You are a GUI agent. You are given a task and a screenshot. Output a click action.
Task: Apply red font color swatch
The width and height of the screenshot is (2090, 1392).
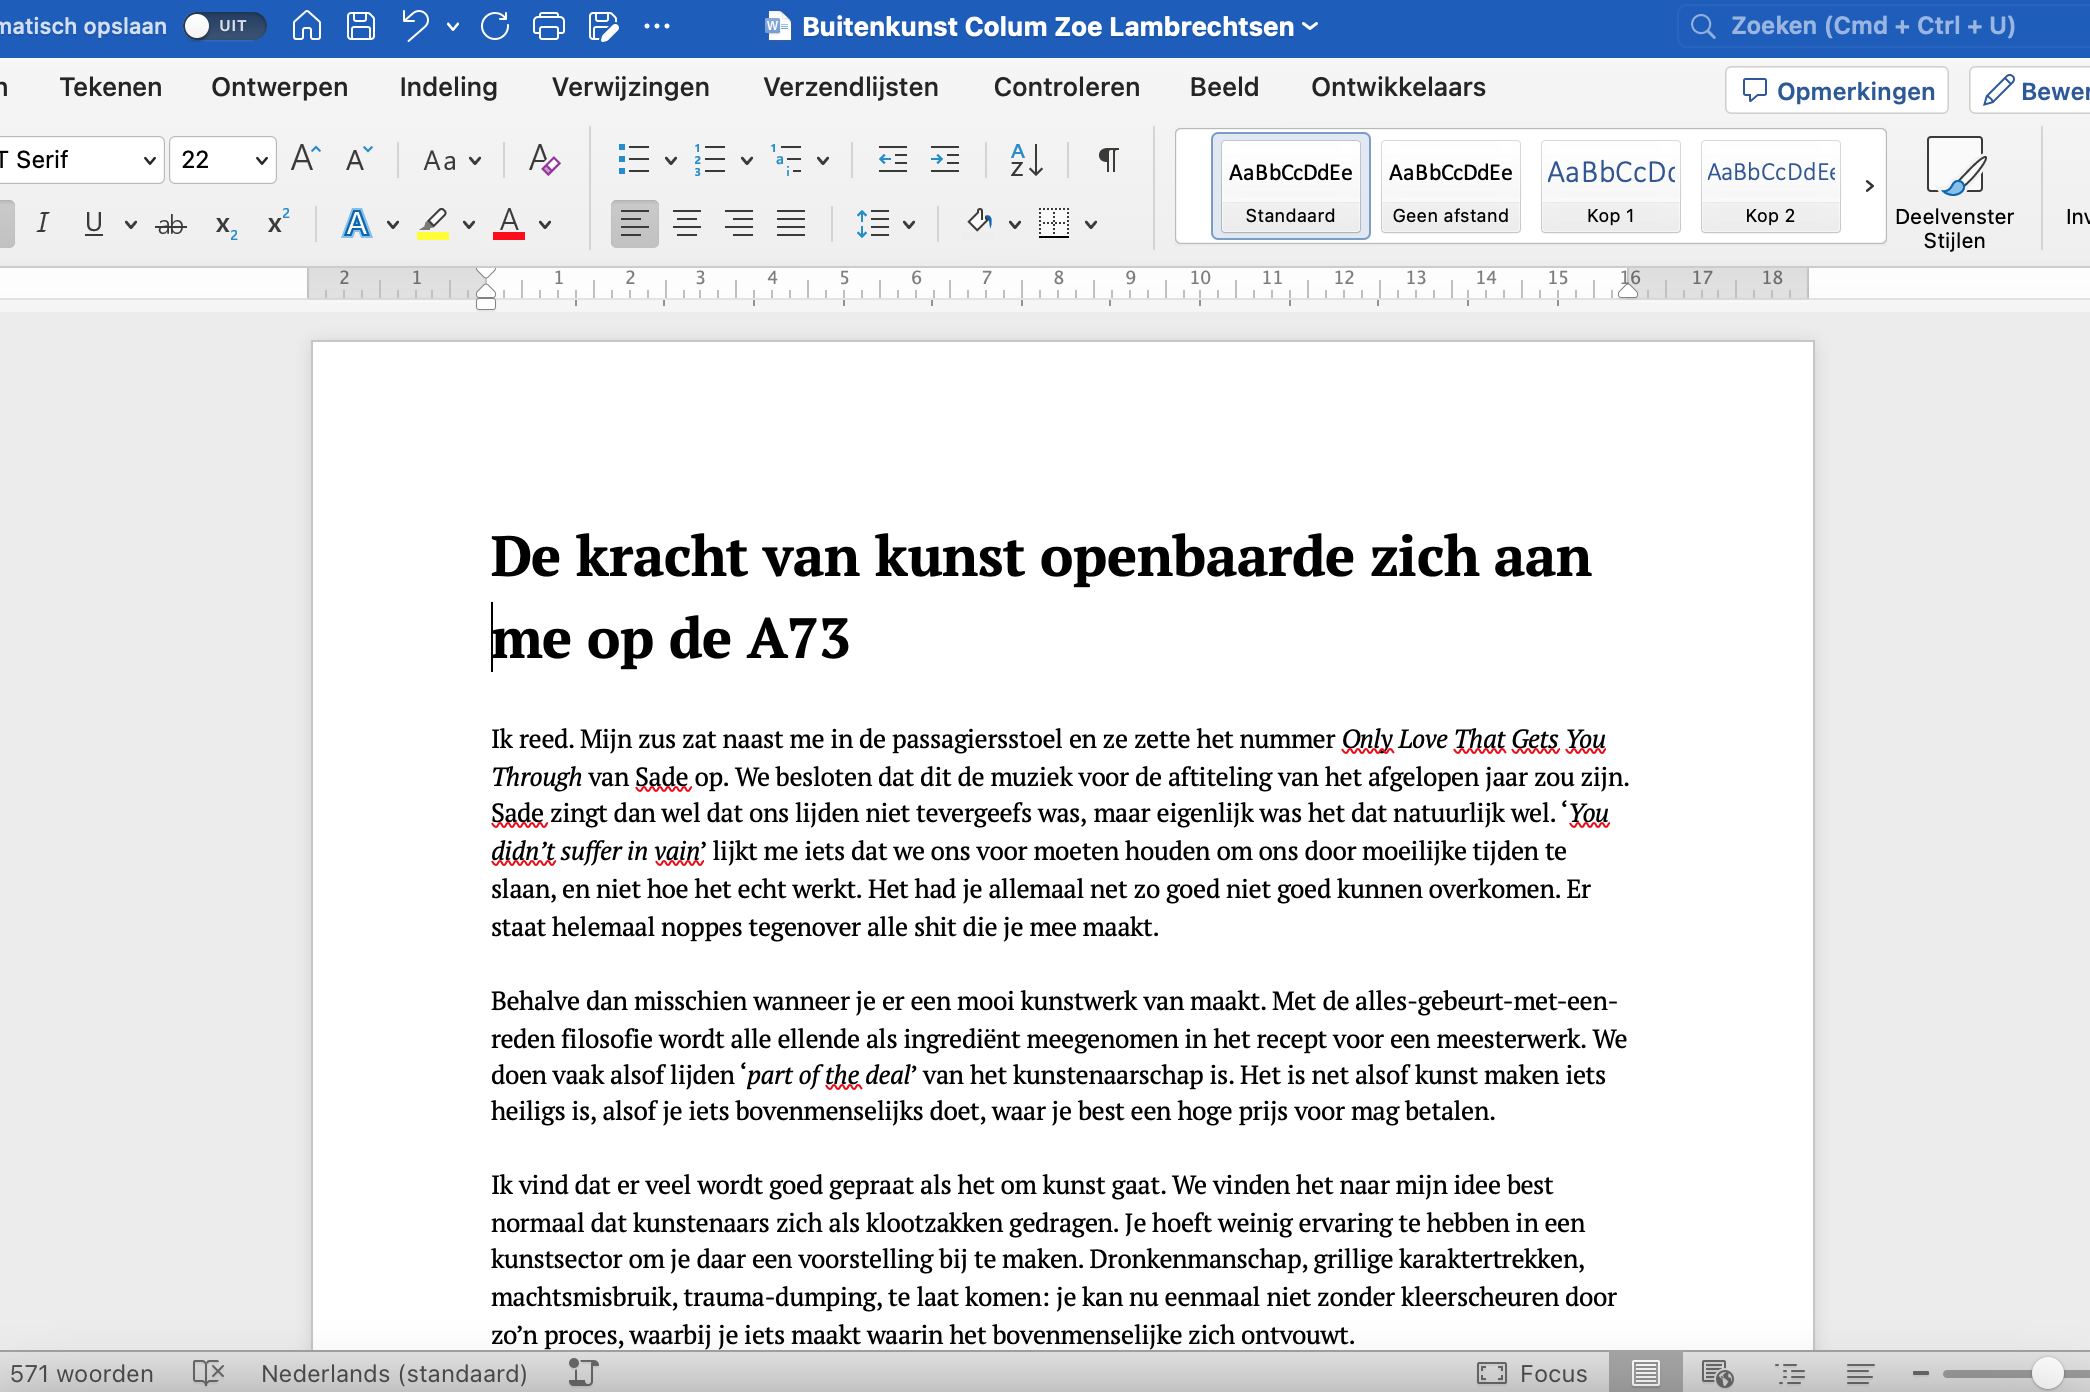pyautogui.click(x=509, y=224)
